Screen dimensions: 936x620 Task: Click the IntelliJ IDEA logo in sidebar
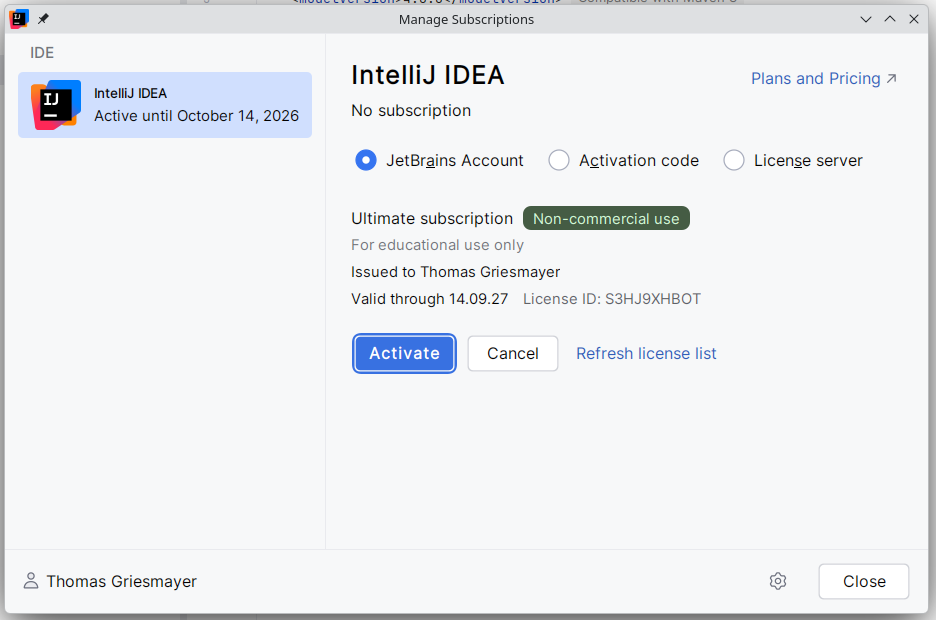[x=56, y=105]
